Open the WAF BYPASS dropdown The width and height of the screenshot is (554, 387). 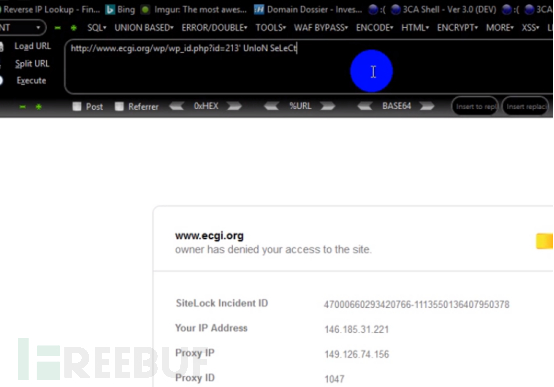click(321, 28)
